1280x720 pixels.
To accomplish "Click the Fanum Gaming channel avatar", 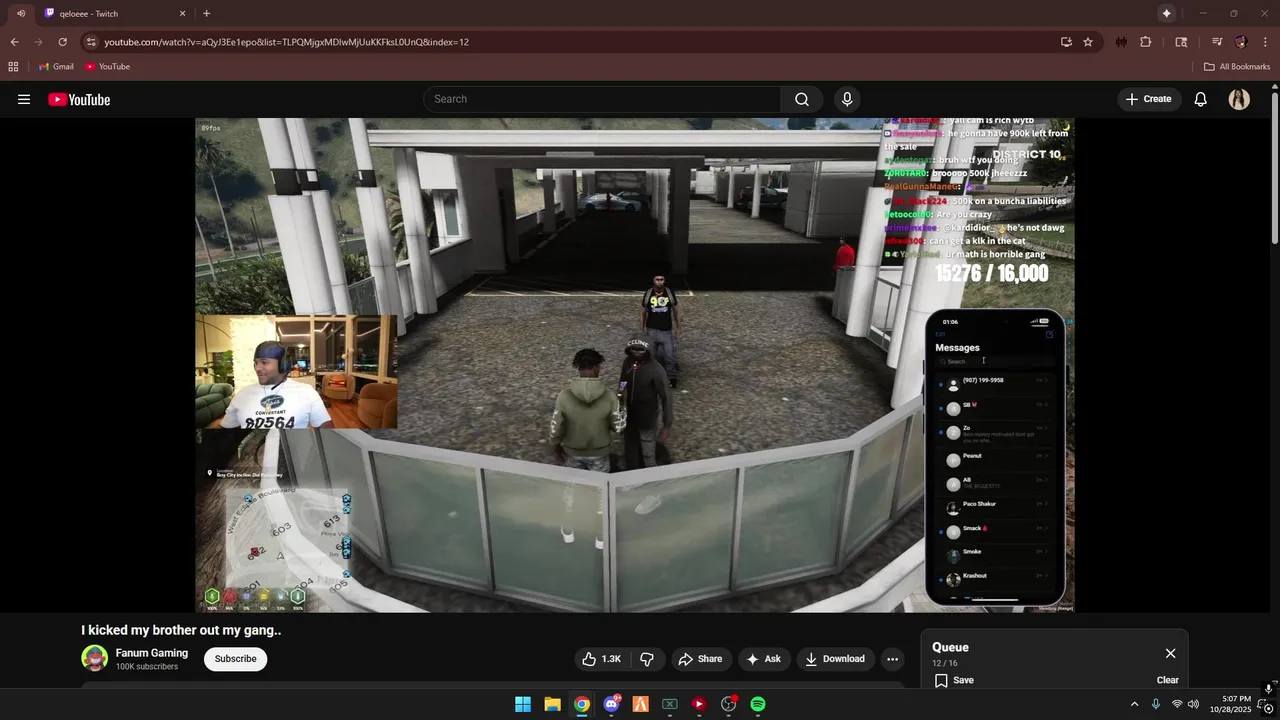I will tap(94, 658).
